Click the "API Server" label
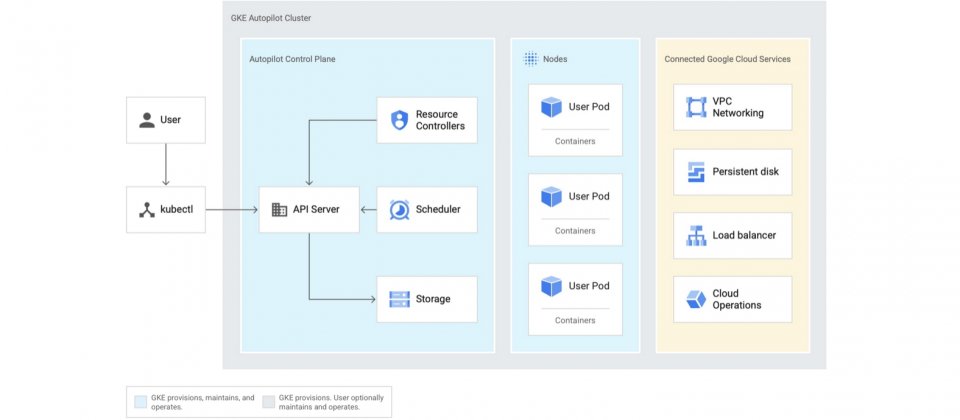 point(316,209)
